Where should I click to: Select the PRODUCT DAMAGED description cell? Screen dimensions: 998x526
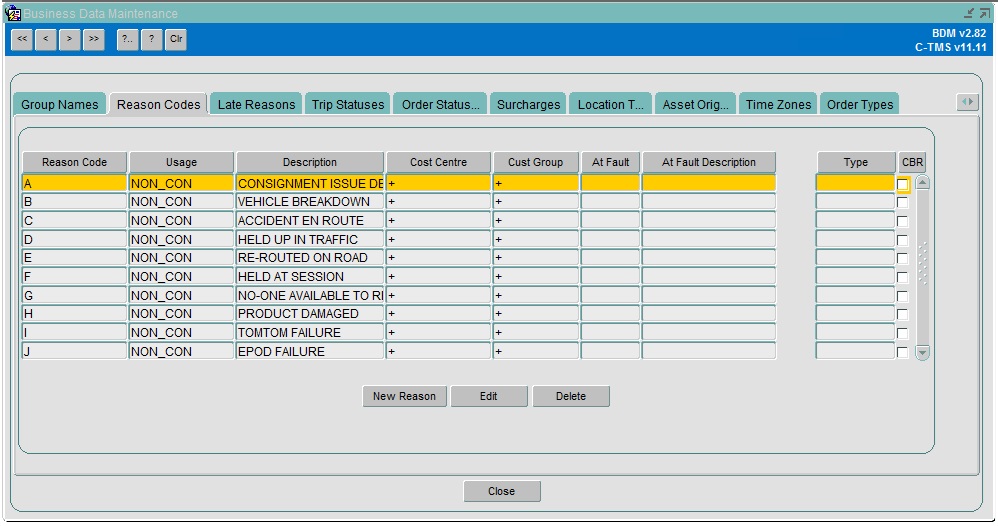[310, 314]
